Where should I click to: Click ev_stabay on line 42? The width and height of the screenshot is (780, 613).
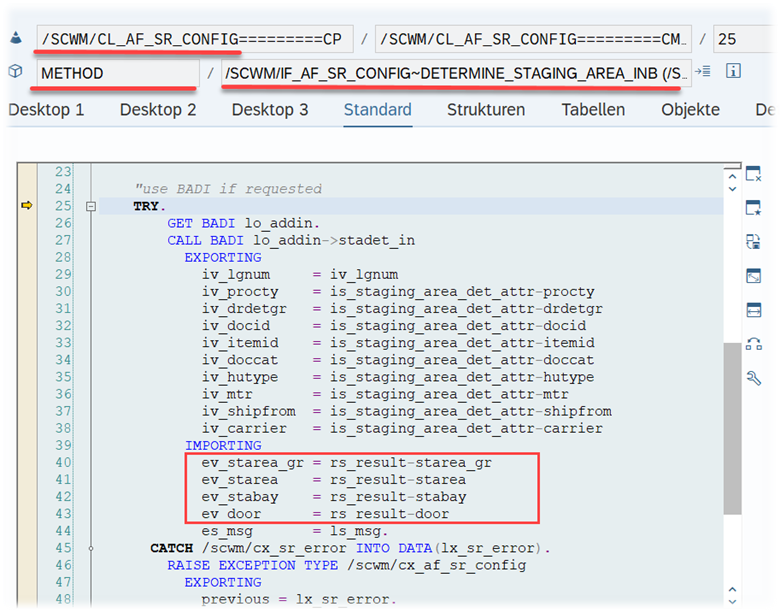[240, 497]
